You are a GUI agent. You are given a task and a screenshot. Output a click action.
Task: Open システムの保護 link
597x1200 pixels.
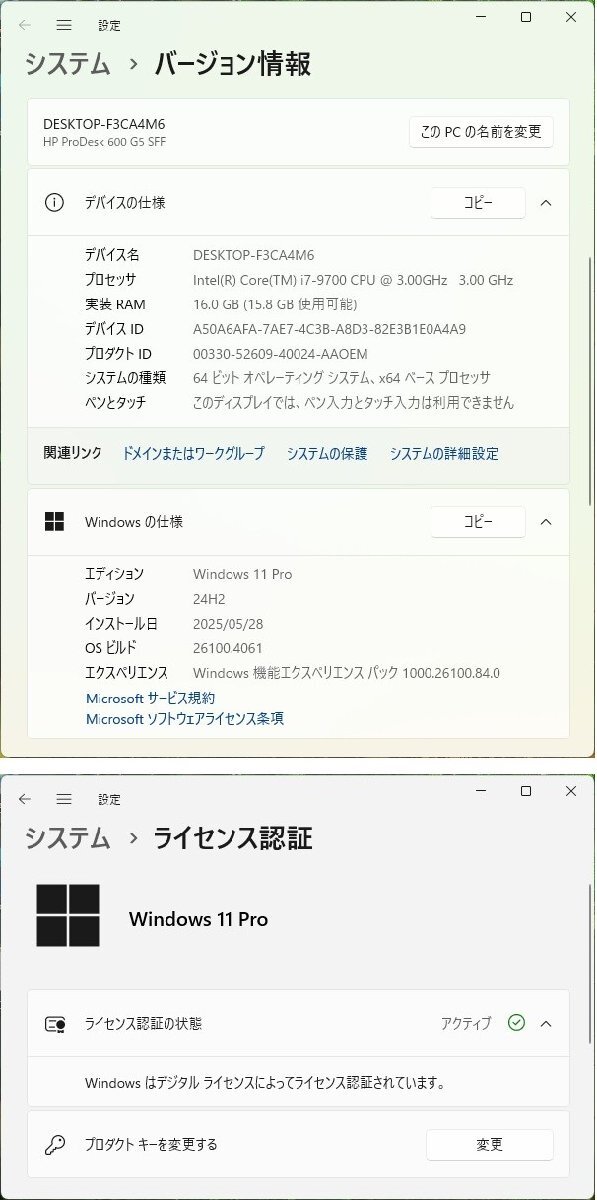(x=327, y=453)
